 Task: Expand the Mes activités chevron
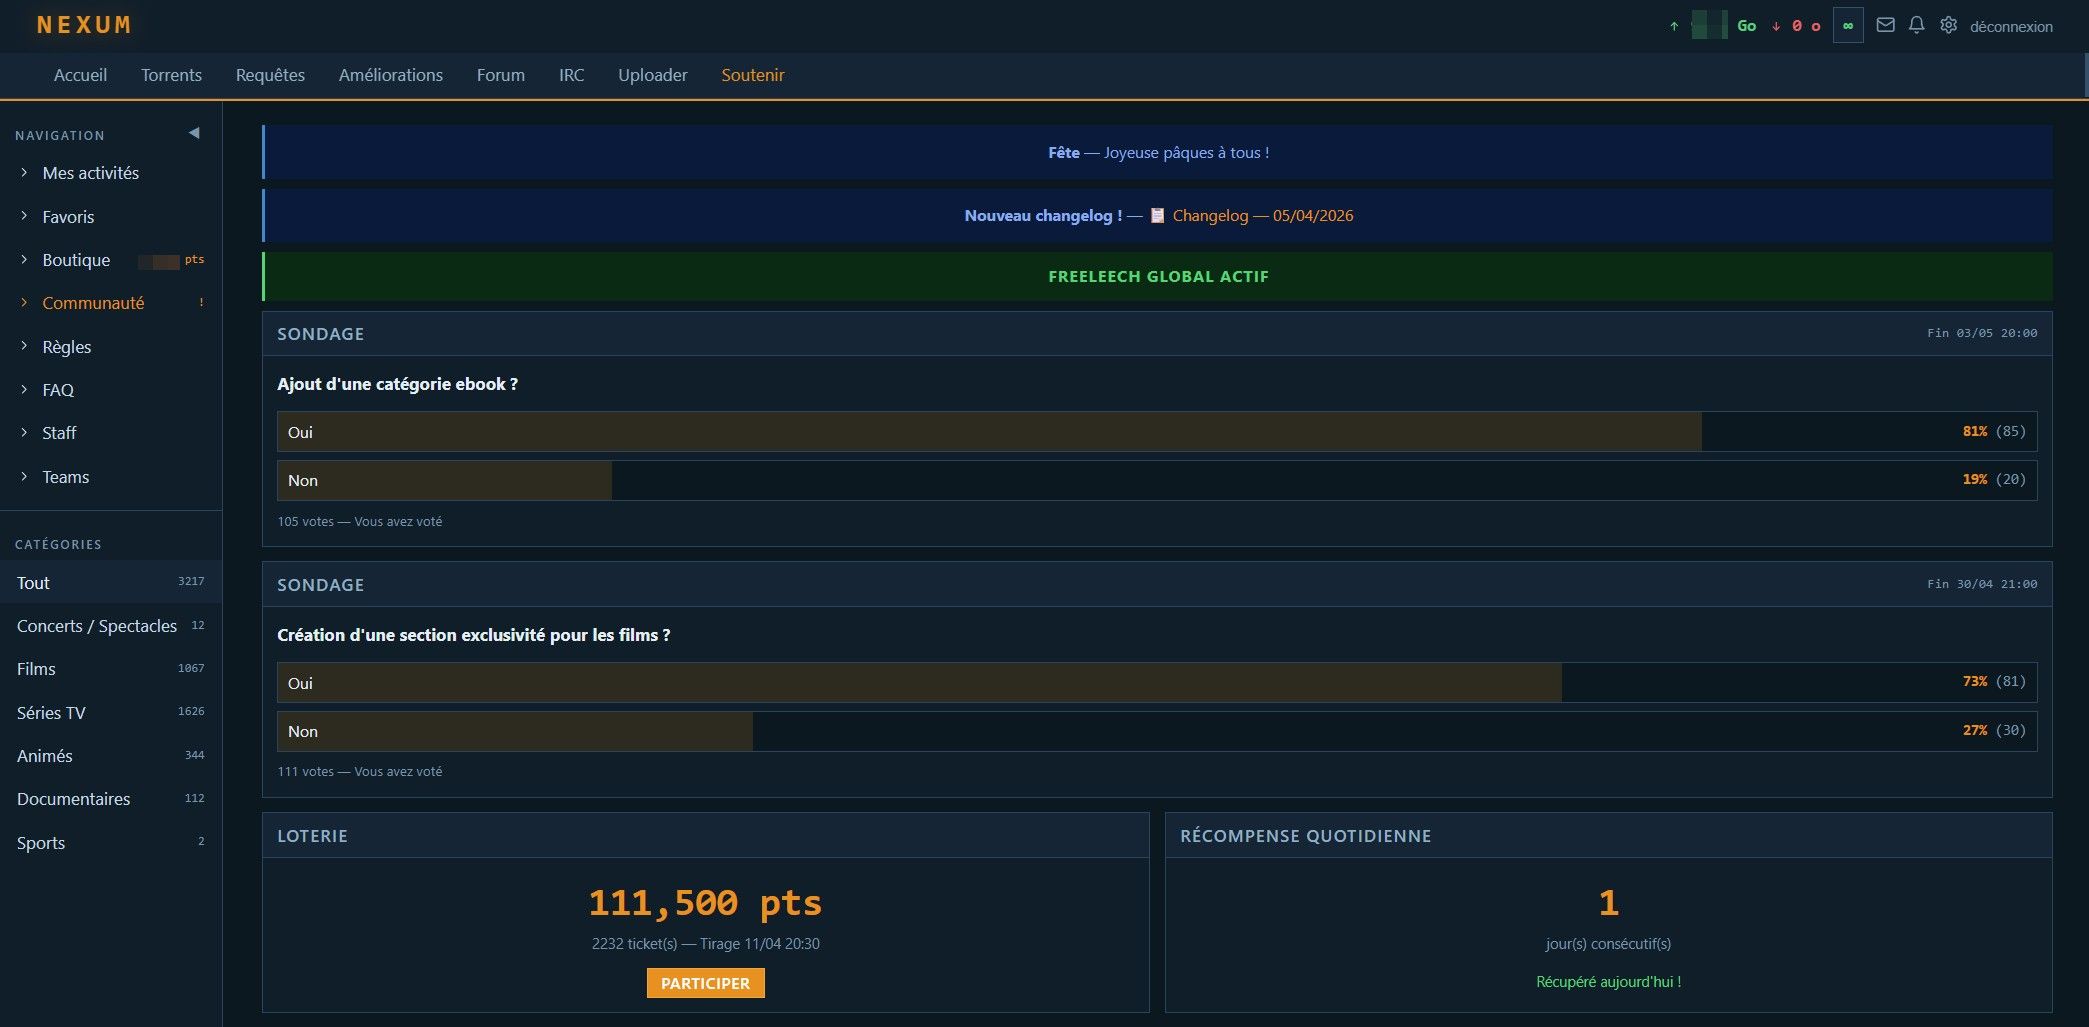pos(24,173)
